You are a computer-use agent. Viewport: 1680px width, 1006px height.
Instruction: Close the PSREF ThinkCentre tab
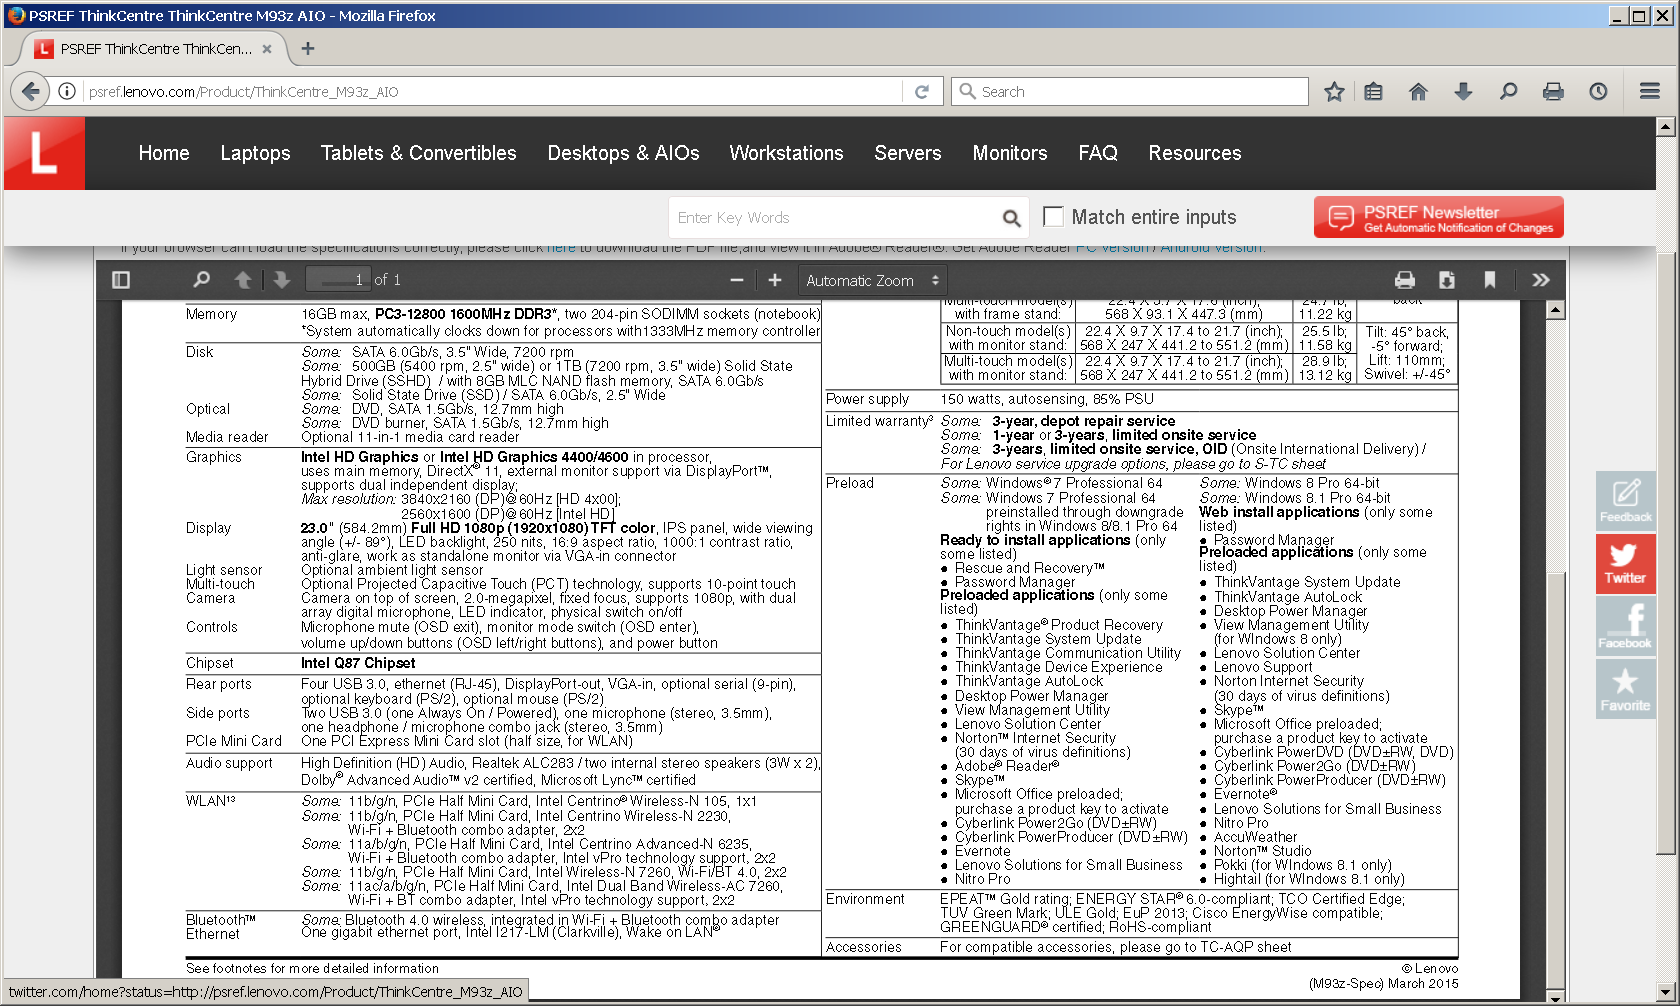(x=267, y=48)
